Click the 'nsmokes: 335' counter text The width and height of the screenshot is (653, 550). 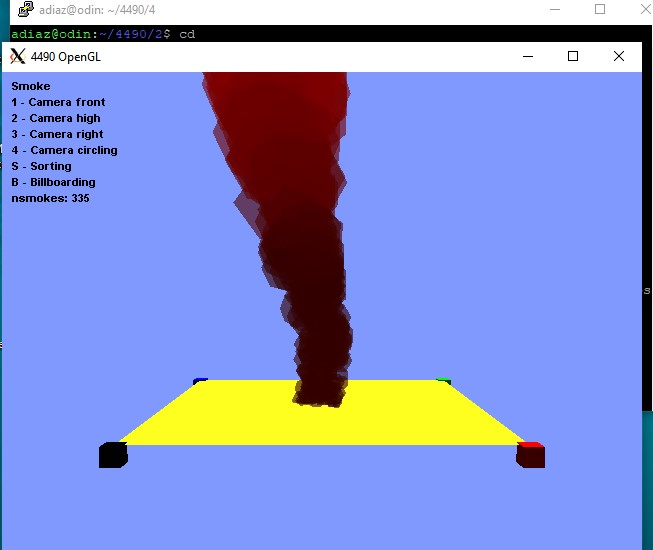click(50, 198)
